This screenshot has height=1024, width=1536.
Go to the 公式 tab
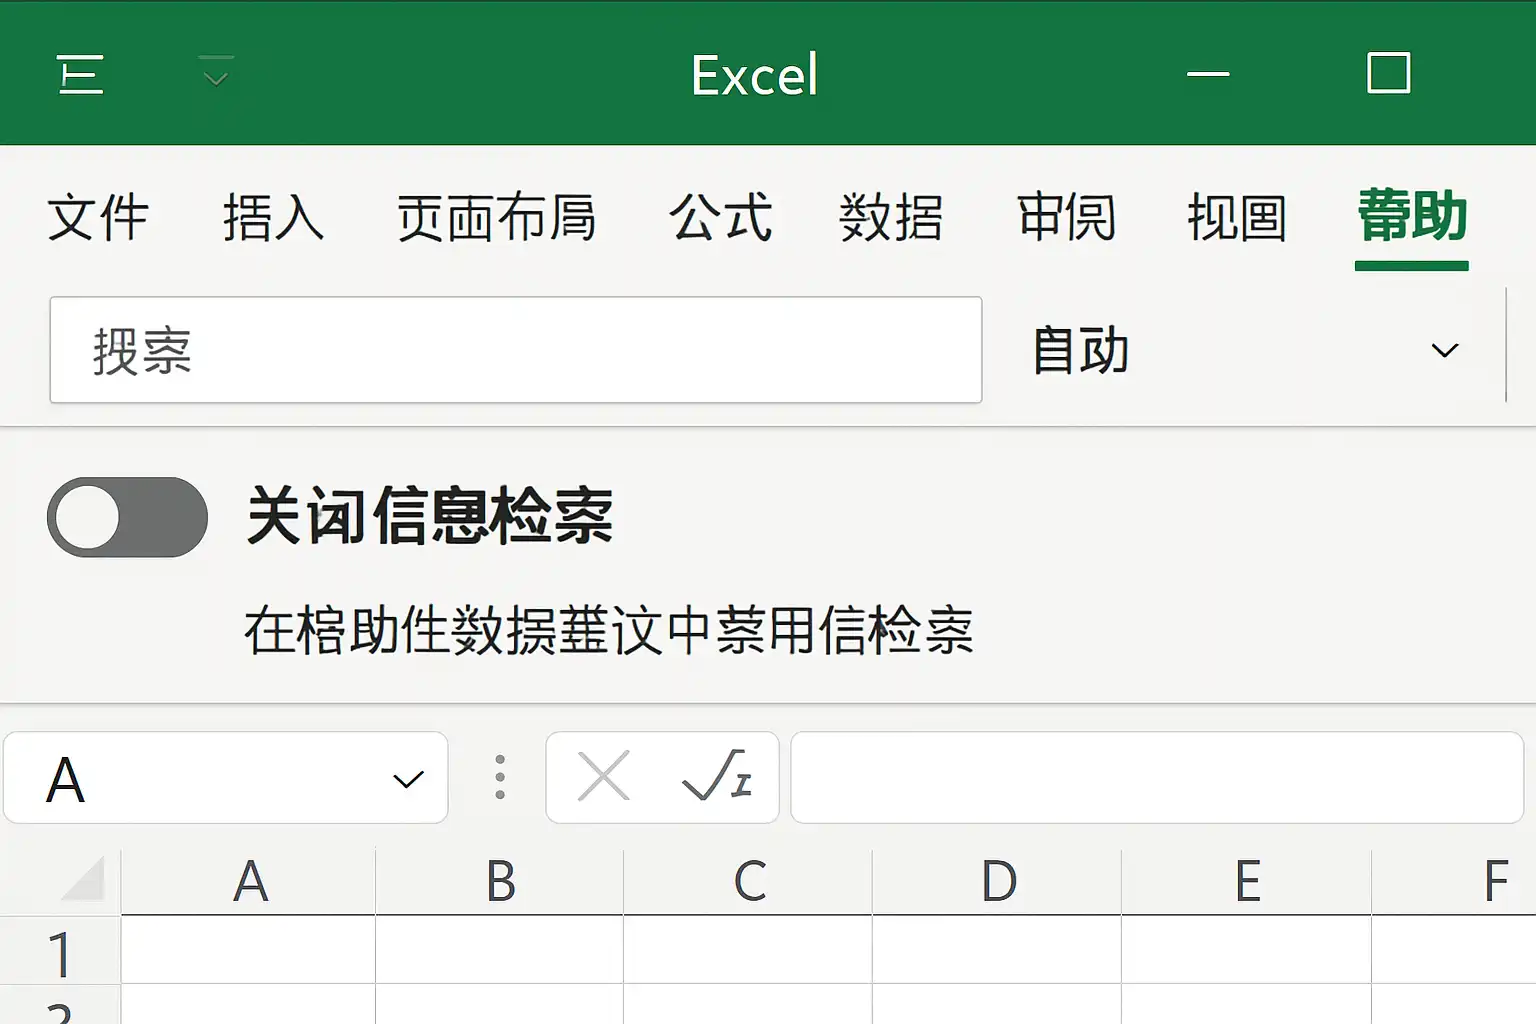click(x=722, y=220)
